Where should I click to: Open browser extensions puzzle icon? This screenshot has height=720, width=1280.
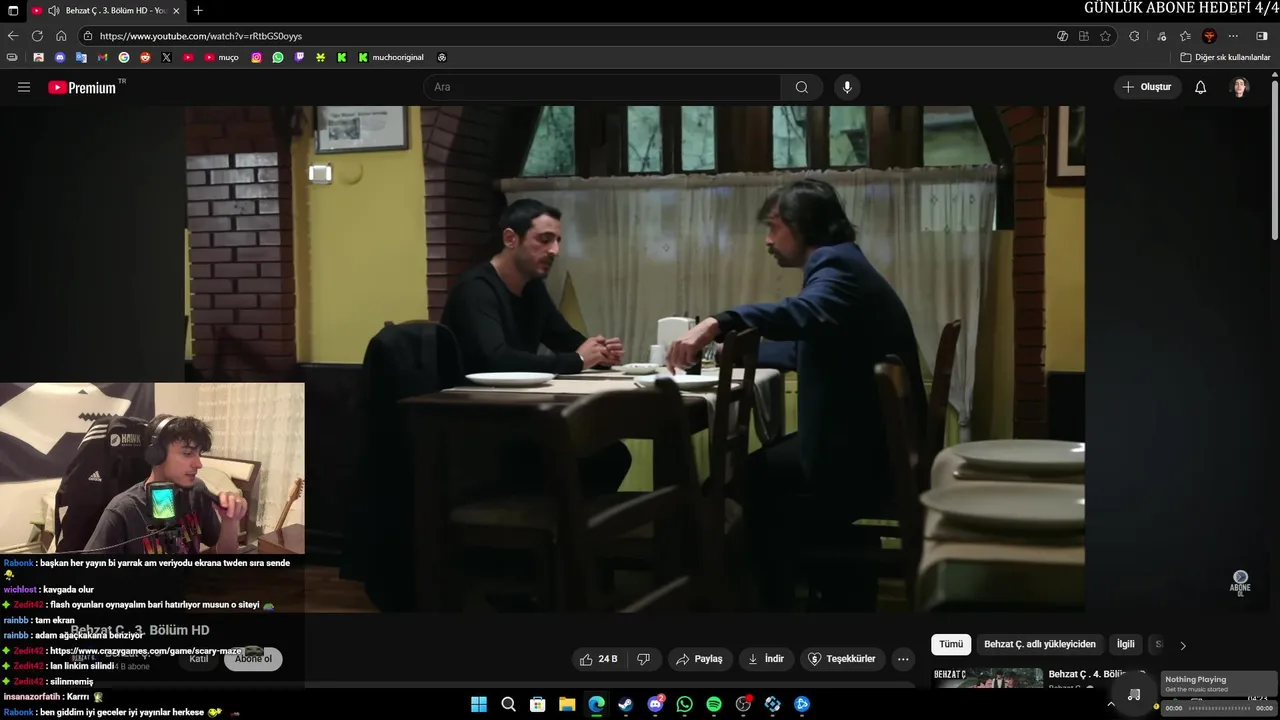click(x=1134, y=36)
